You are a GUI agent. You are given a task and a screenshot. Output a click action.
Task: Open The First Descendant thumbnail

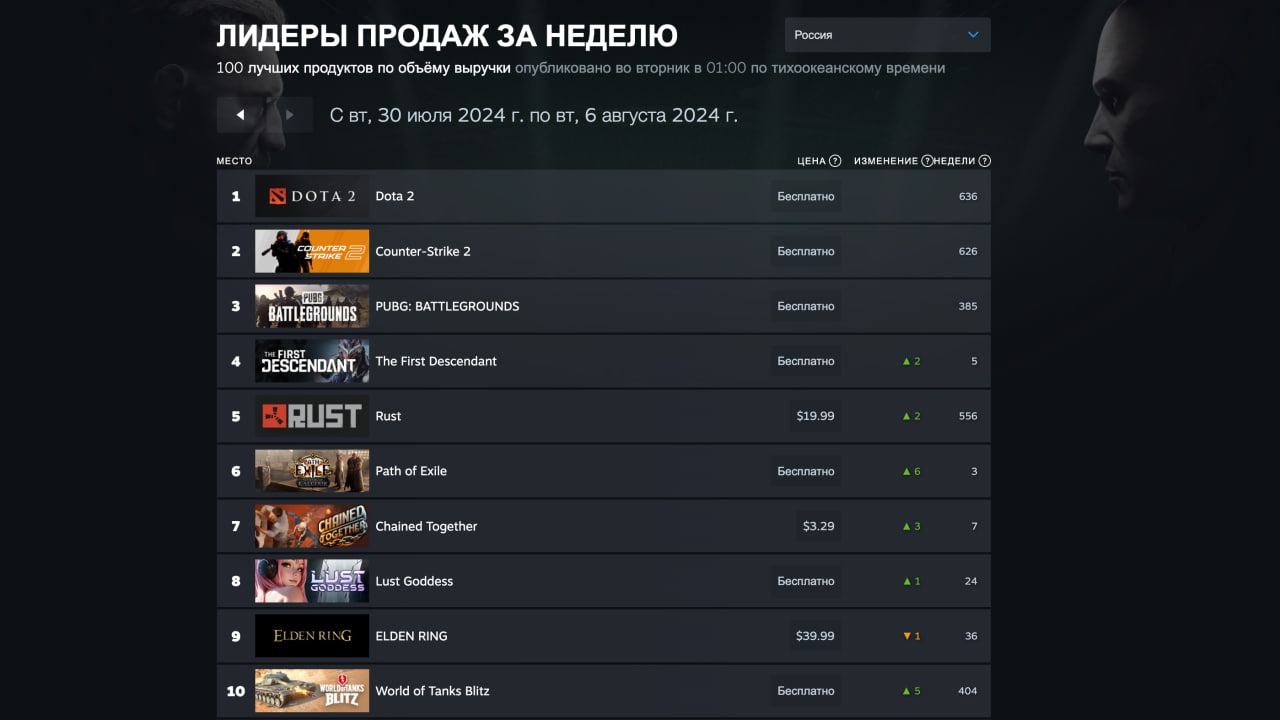pos(312,361)
